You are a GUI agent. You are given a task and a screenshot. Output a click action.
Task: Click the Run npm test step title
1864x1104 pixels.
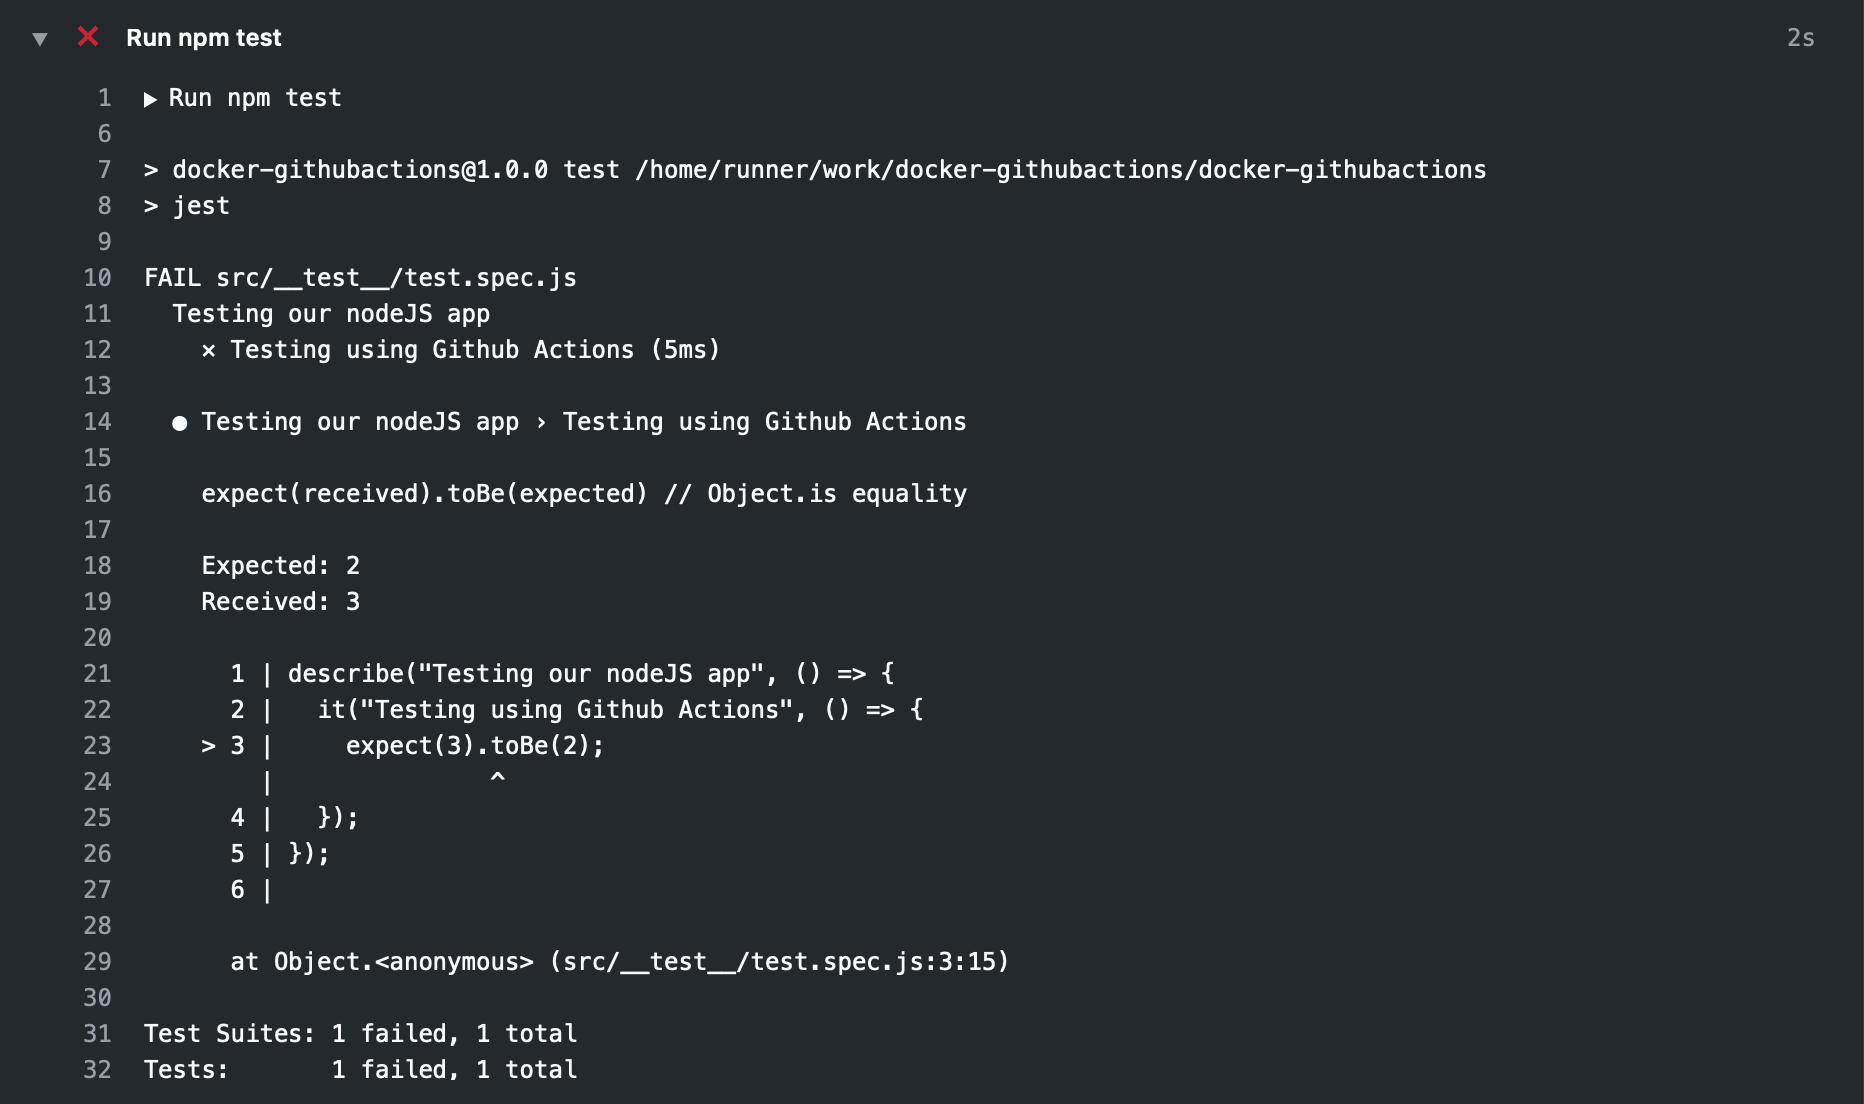tap(203, 38)
